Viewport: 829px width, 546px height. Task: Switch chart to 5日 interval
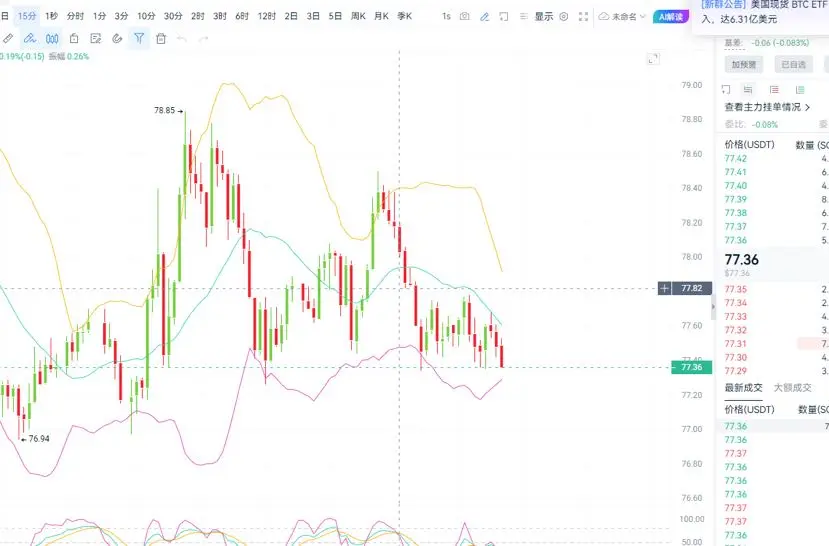335,16
